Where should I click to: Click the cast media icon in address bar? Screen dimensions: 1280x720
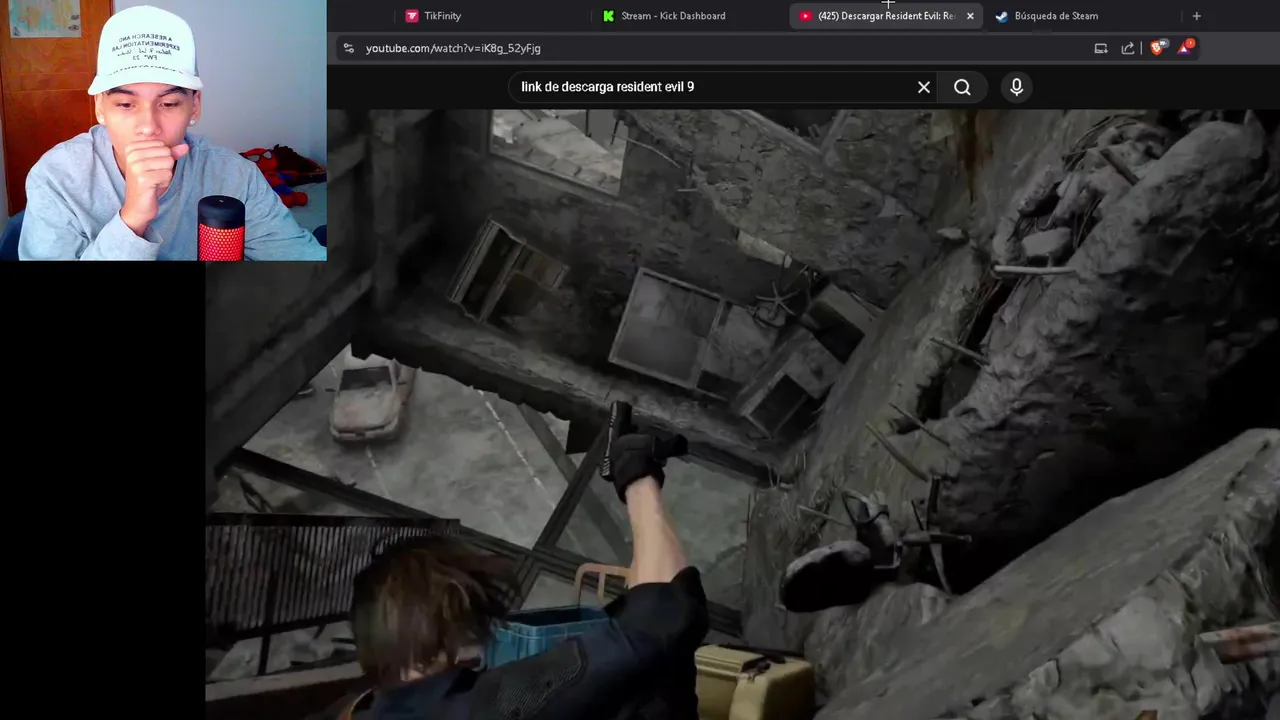(x=1101, y=48)
